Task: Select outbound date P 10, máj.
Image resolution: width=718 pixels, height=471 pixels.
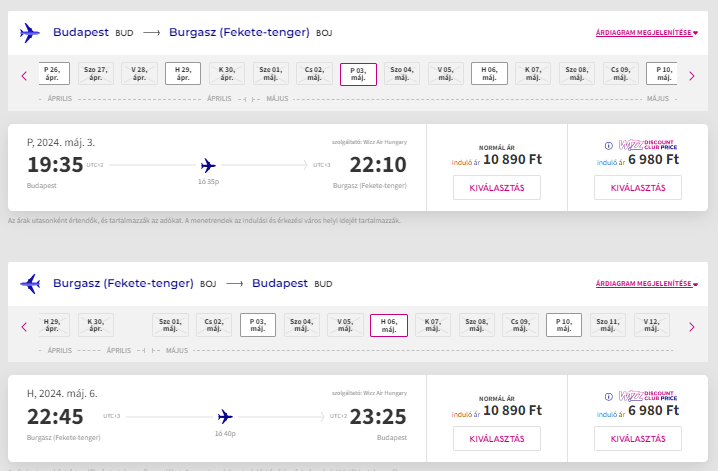Action: coord(663,74)
